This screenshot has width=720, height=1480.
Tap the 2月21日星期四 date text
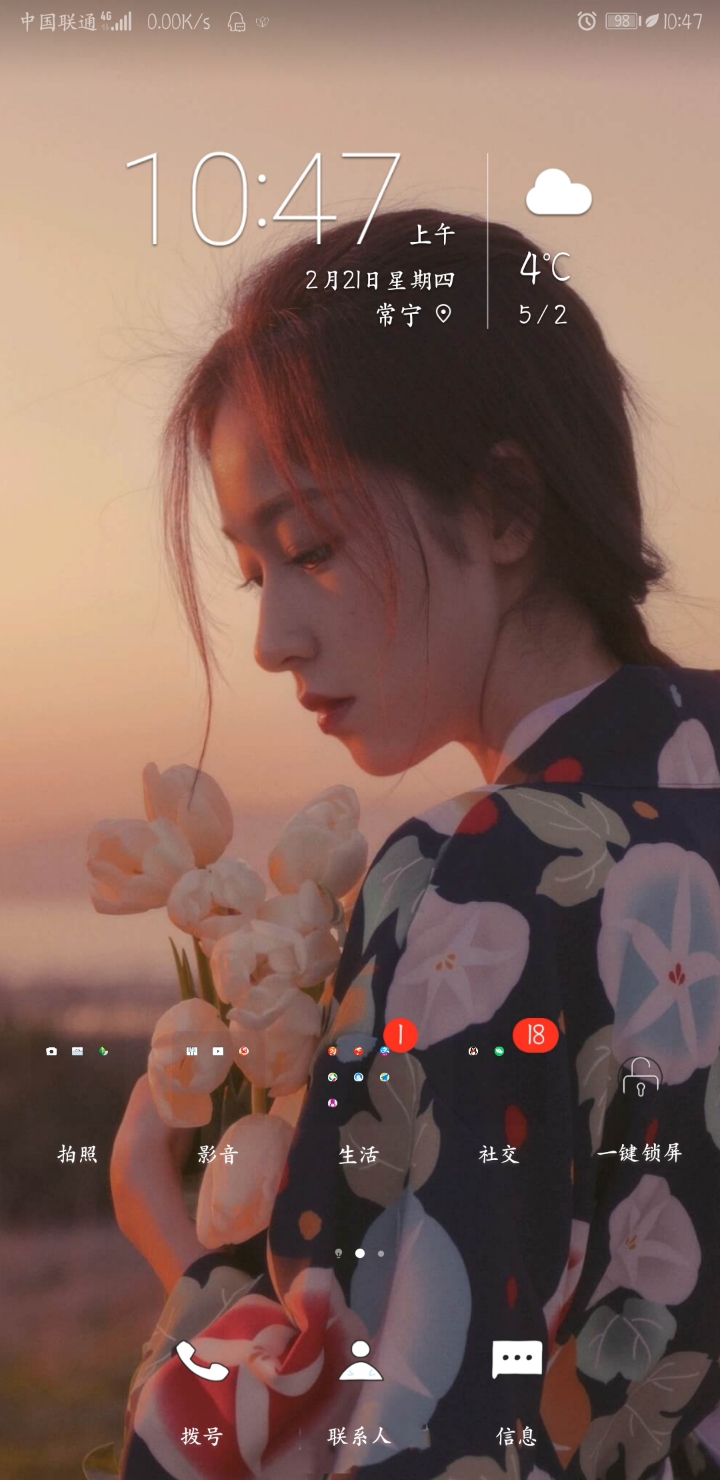379,280
